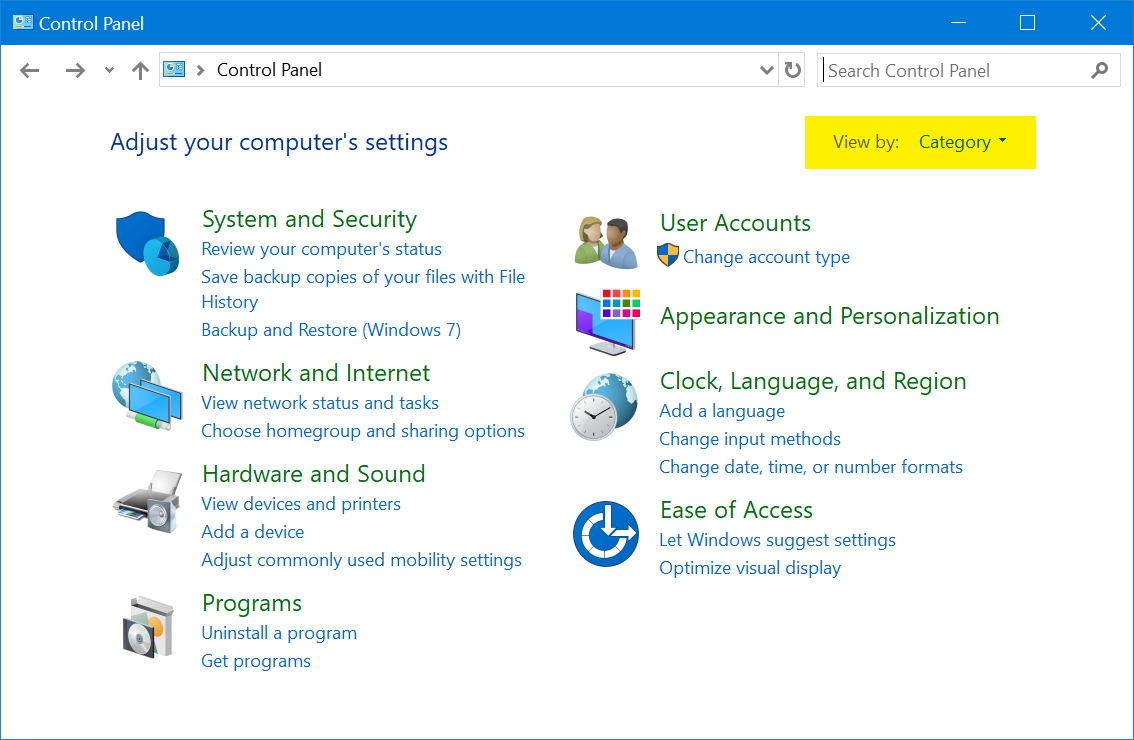Viewport: 1134px width, 740px height.
Task: Select Control Panel in the breadcrumb bar
Action: point(272,70)
